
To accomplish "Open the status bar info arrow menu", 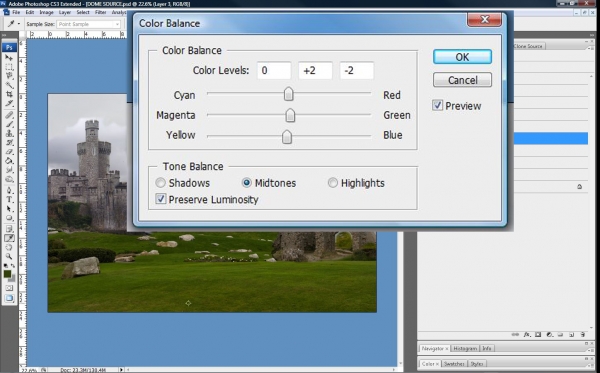I will coord(122,370).
